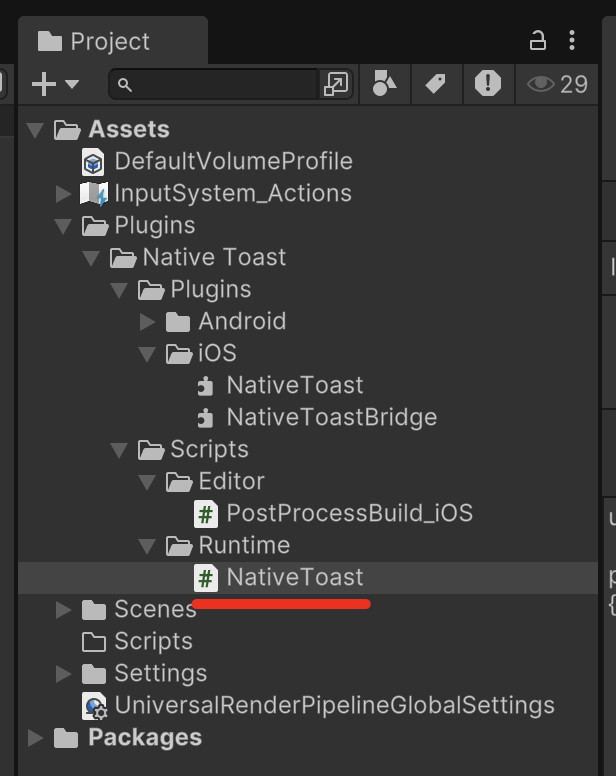Select the DefaultVolumeProfile asset
Image resolution: width=616 pixels, height=776 pixels.
click(217, 161)
